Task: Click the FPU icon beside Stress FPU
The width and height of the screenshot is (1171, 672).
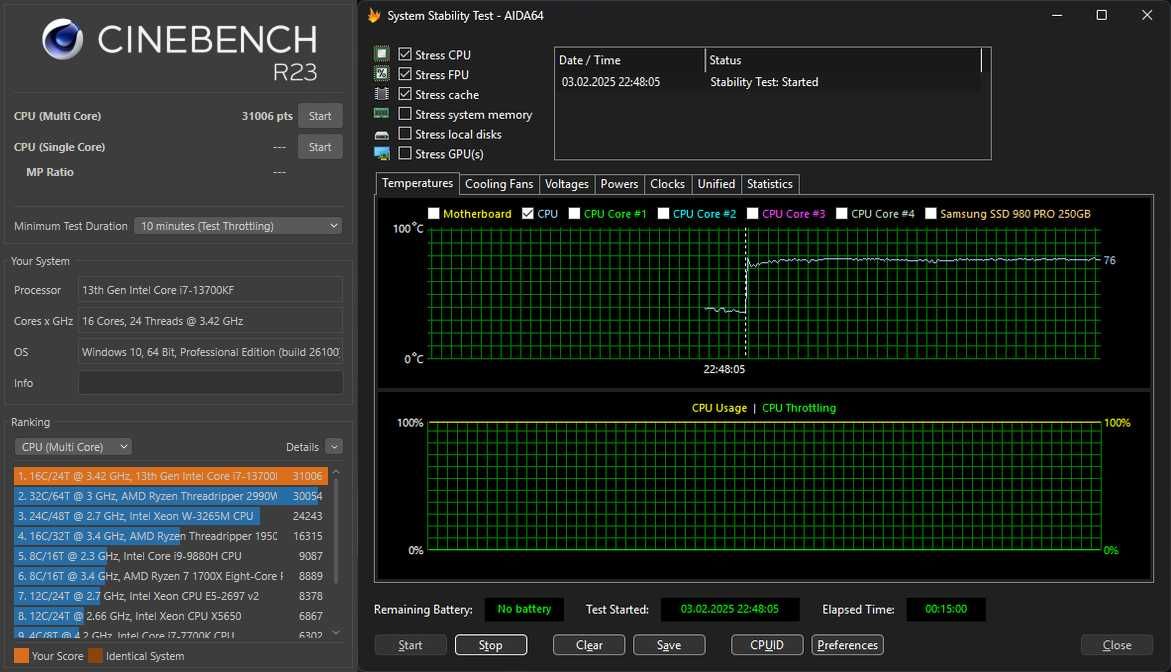Action: pos(382,74)
